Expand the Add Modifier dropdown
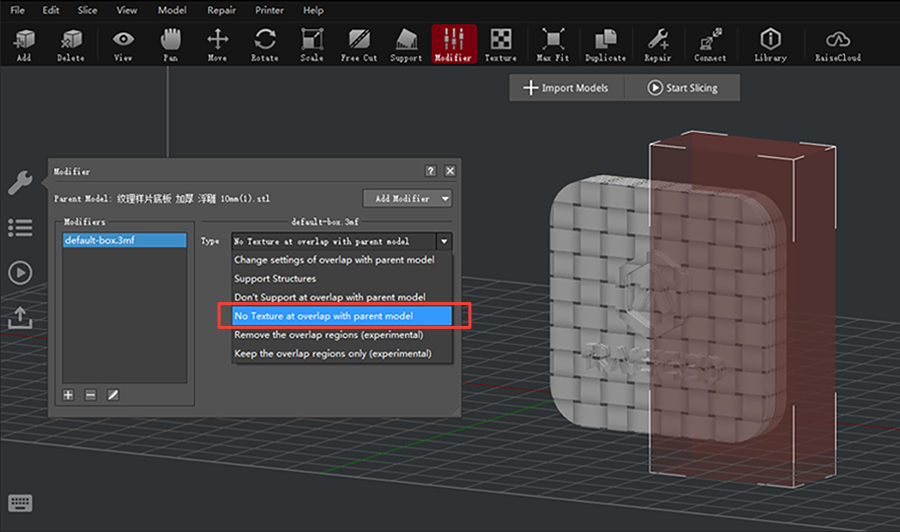Viewport: 900px width, 532px height. pyautogui.click(x=408, y=199)
